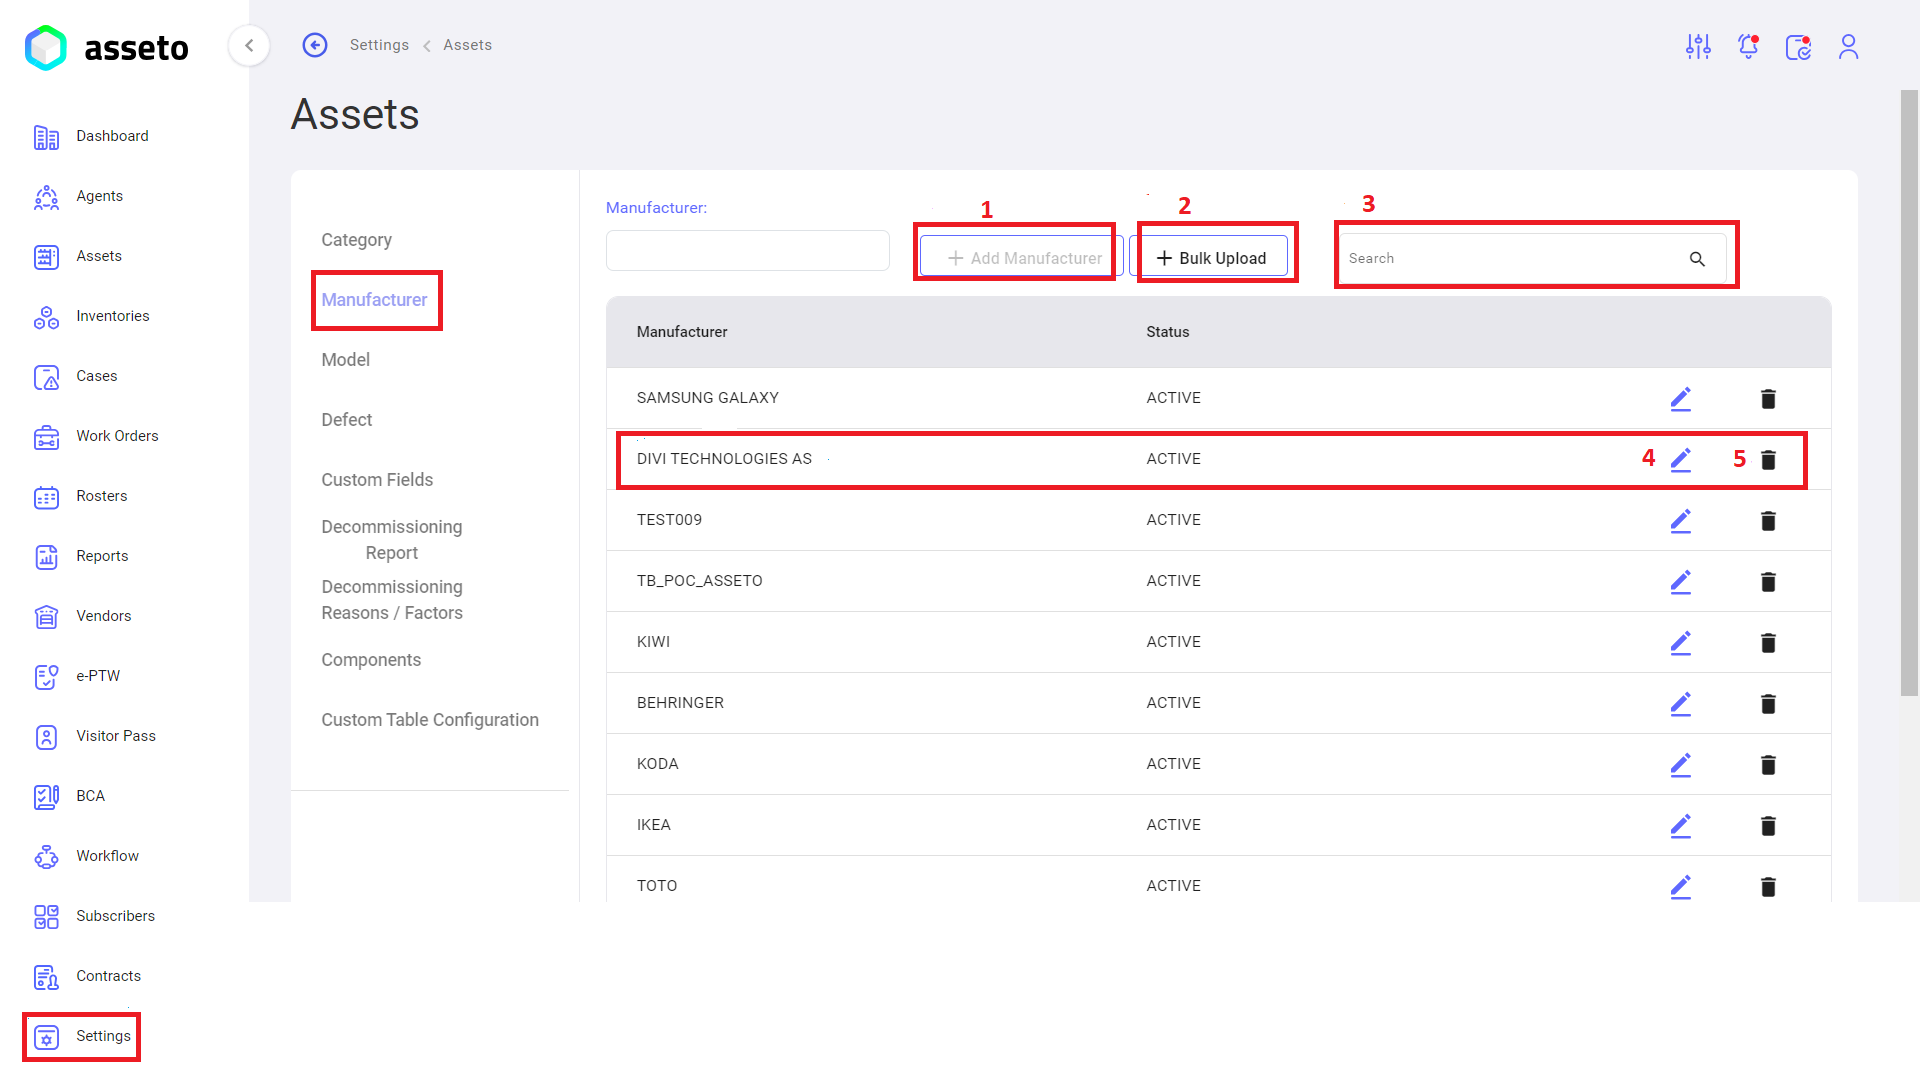The width and height of the screenshot is (1920, 1072).
Task: Open the calendar tasks icon in header
Action: point(1798,46)
